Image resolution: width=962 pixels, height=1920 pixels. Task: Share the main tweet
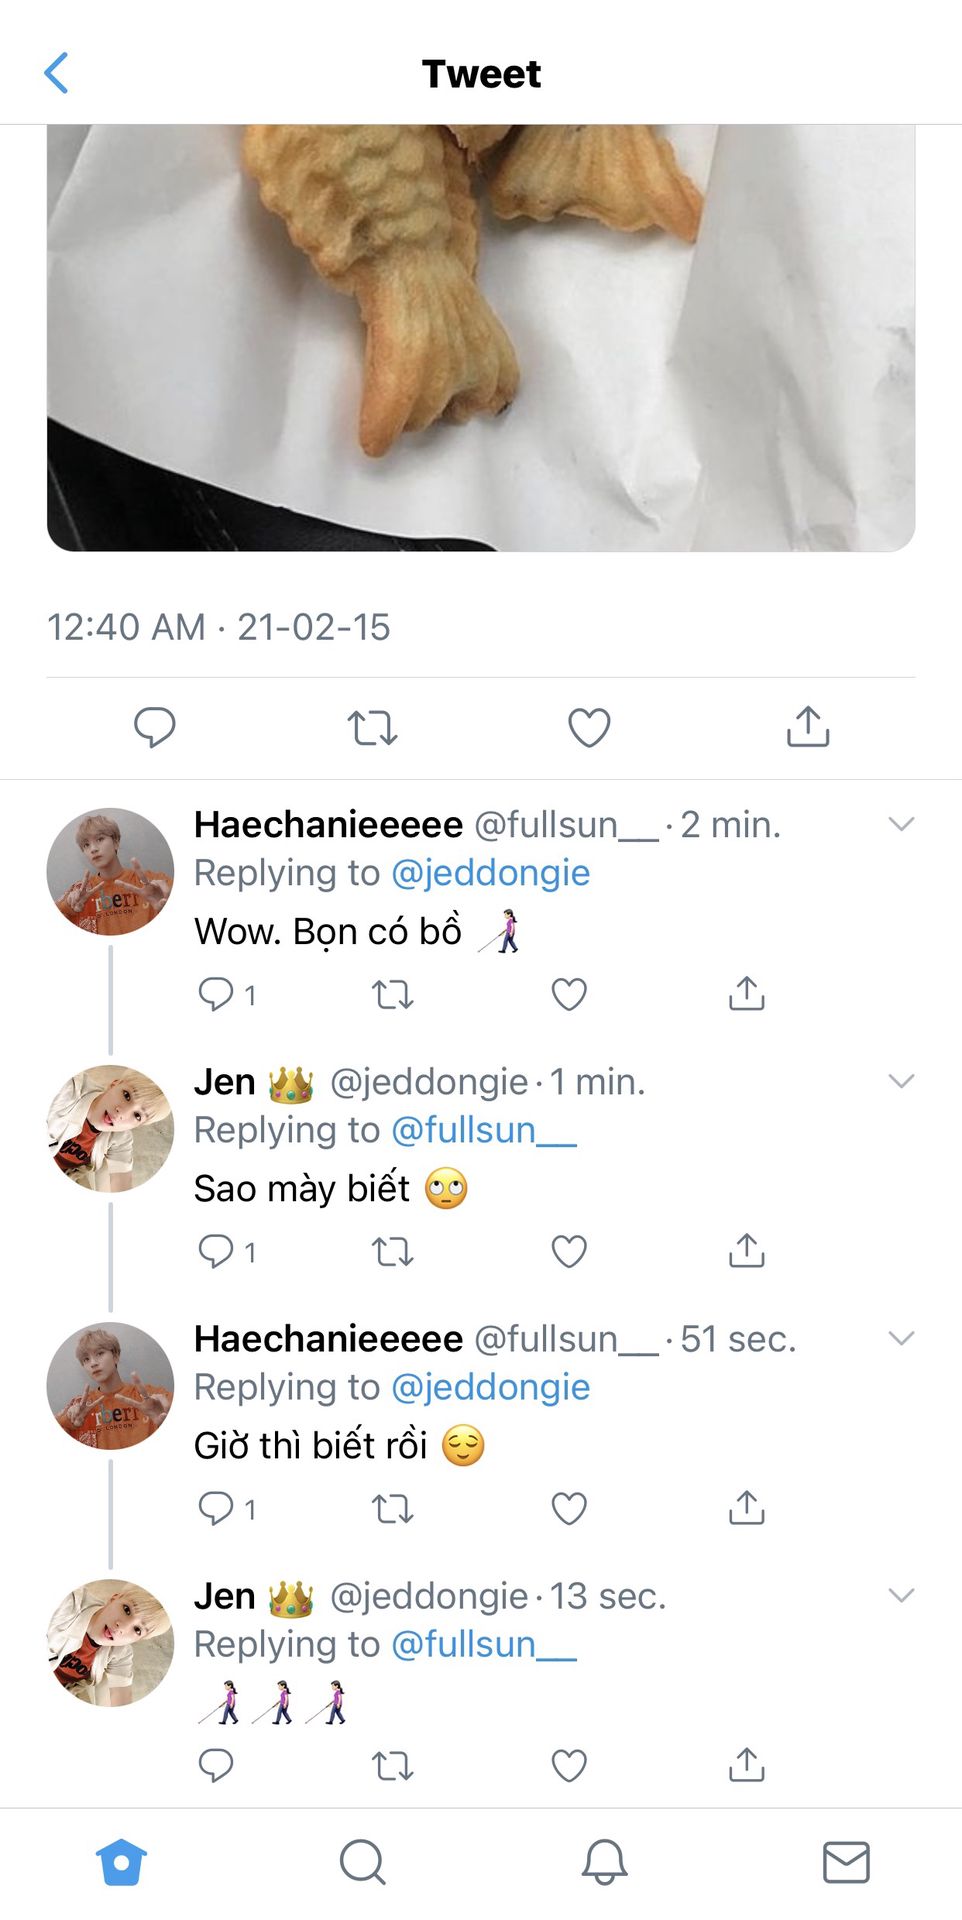point(808,727)
